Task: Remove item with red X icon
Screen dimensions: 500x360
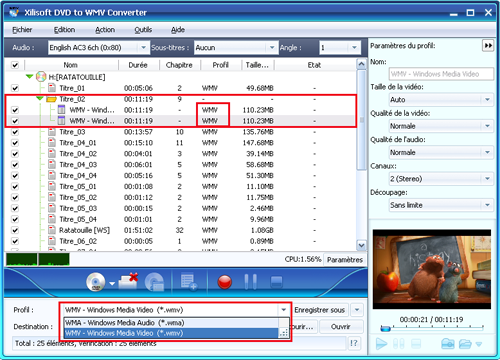Action: (129, 282)
